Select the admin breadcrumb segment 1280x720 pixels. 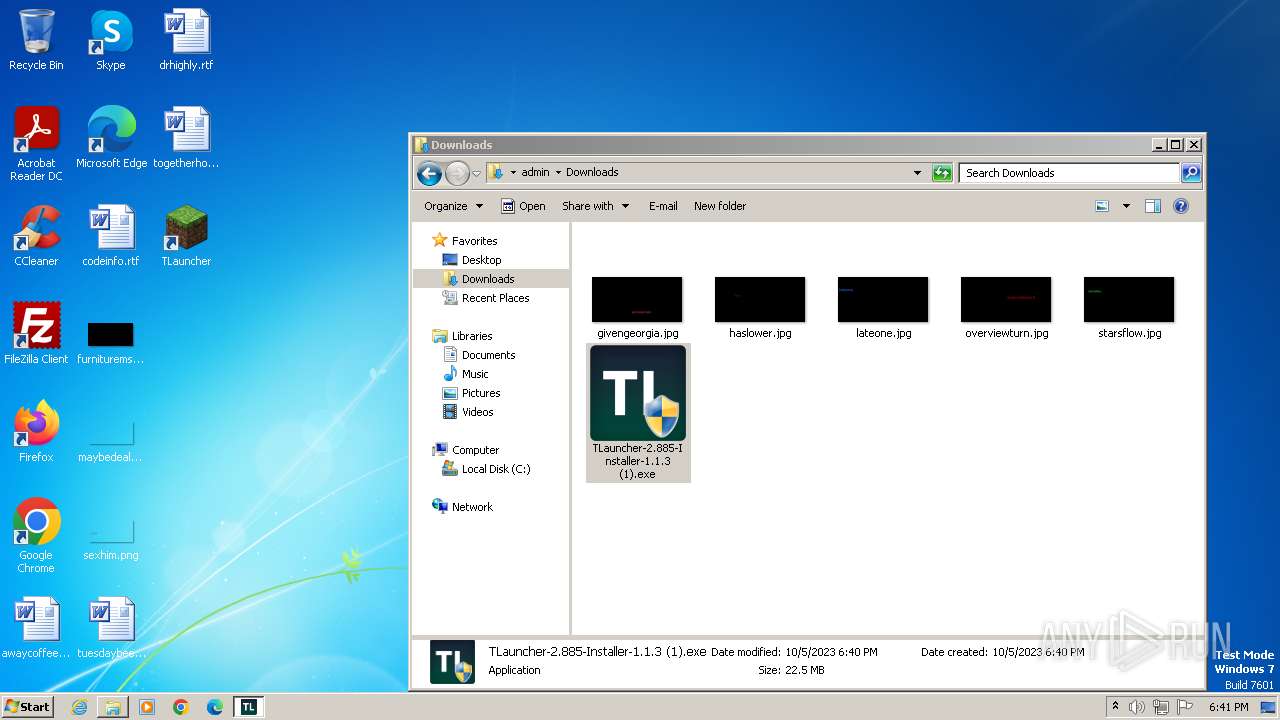tap(535, 172)
